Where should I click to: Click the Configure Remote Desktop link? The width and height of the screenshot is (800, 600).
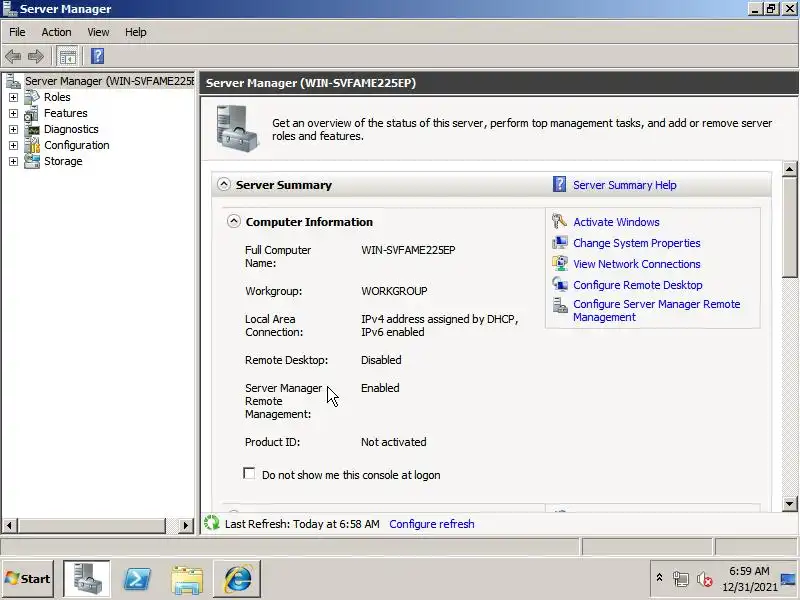point(637,285)
